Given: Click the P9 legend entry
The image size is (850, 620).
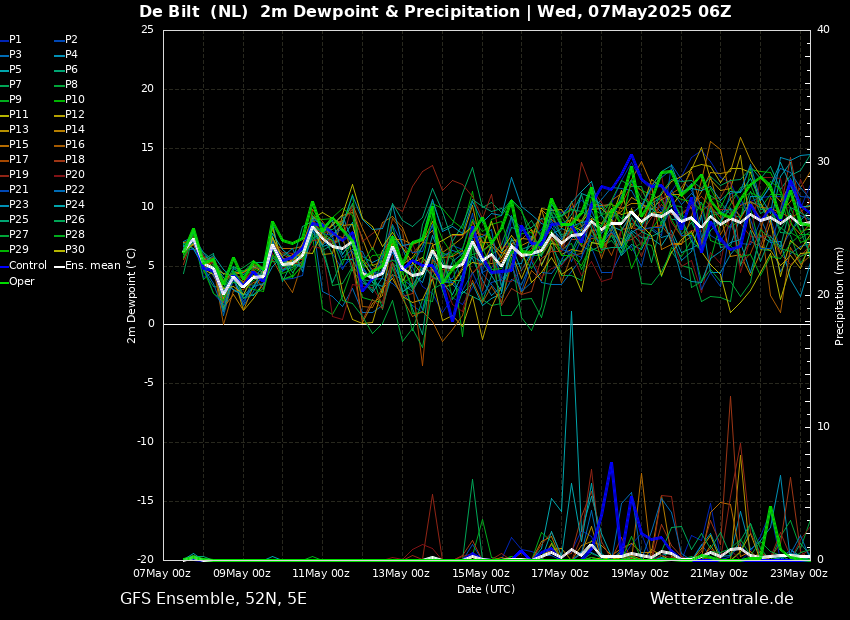Looking at the screenshot, I should pyautogui.click(x=11, y=99).
